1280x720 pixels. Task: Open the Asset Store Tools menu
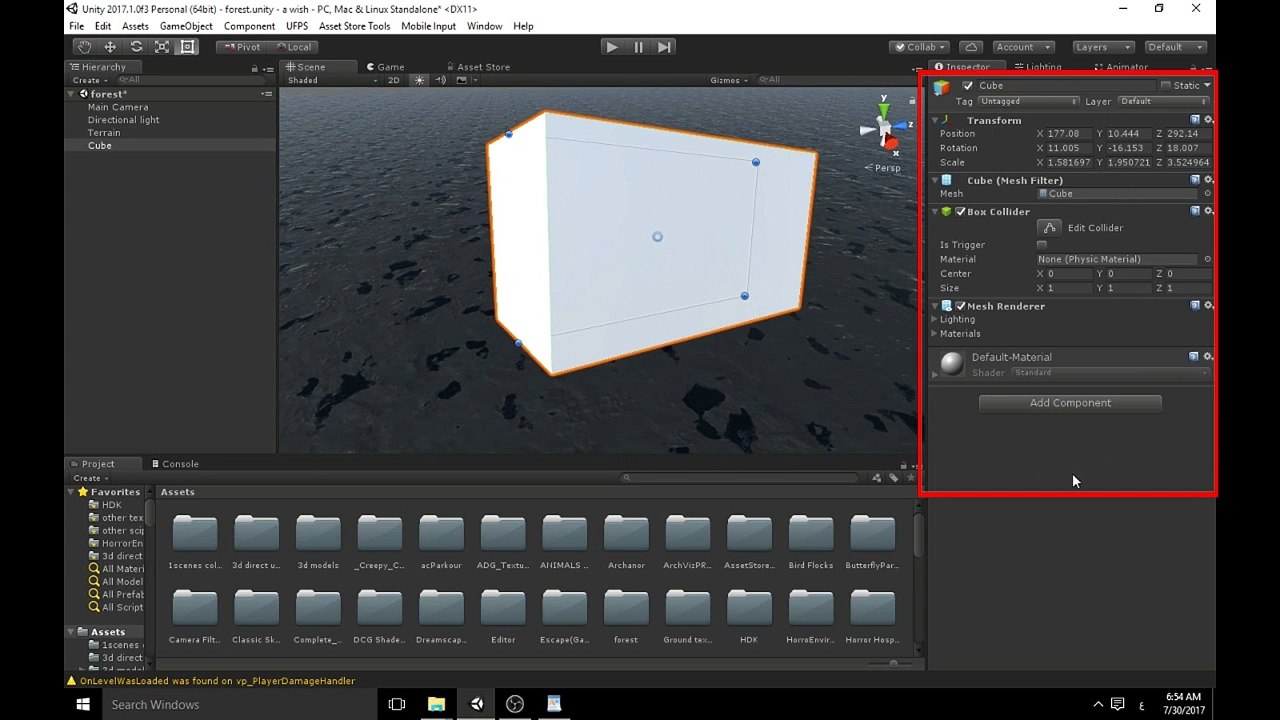click(x=354, y=26)
